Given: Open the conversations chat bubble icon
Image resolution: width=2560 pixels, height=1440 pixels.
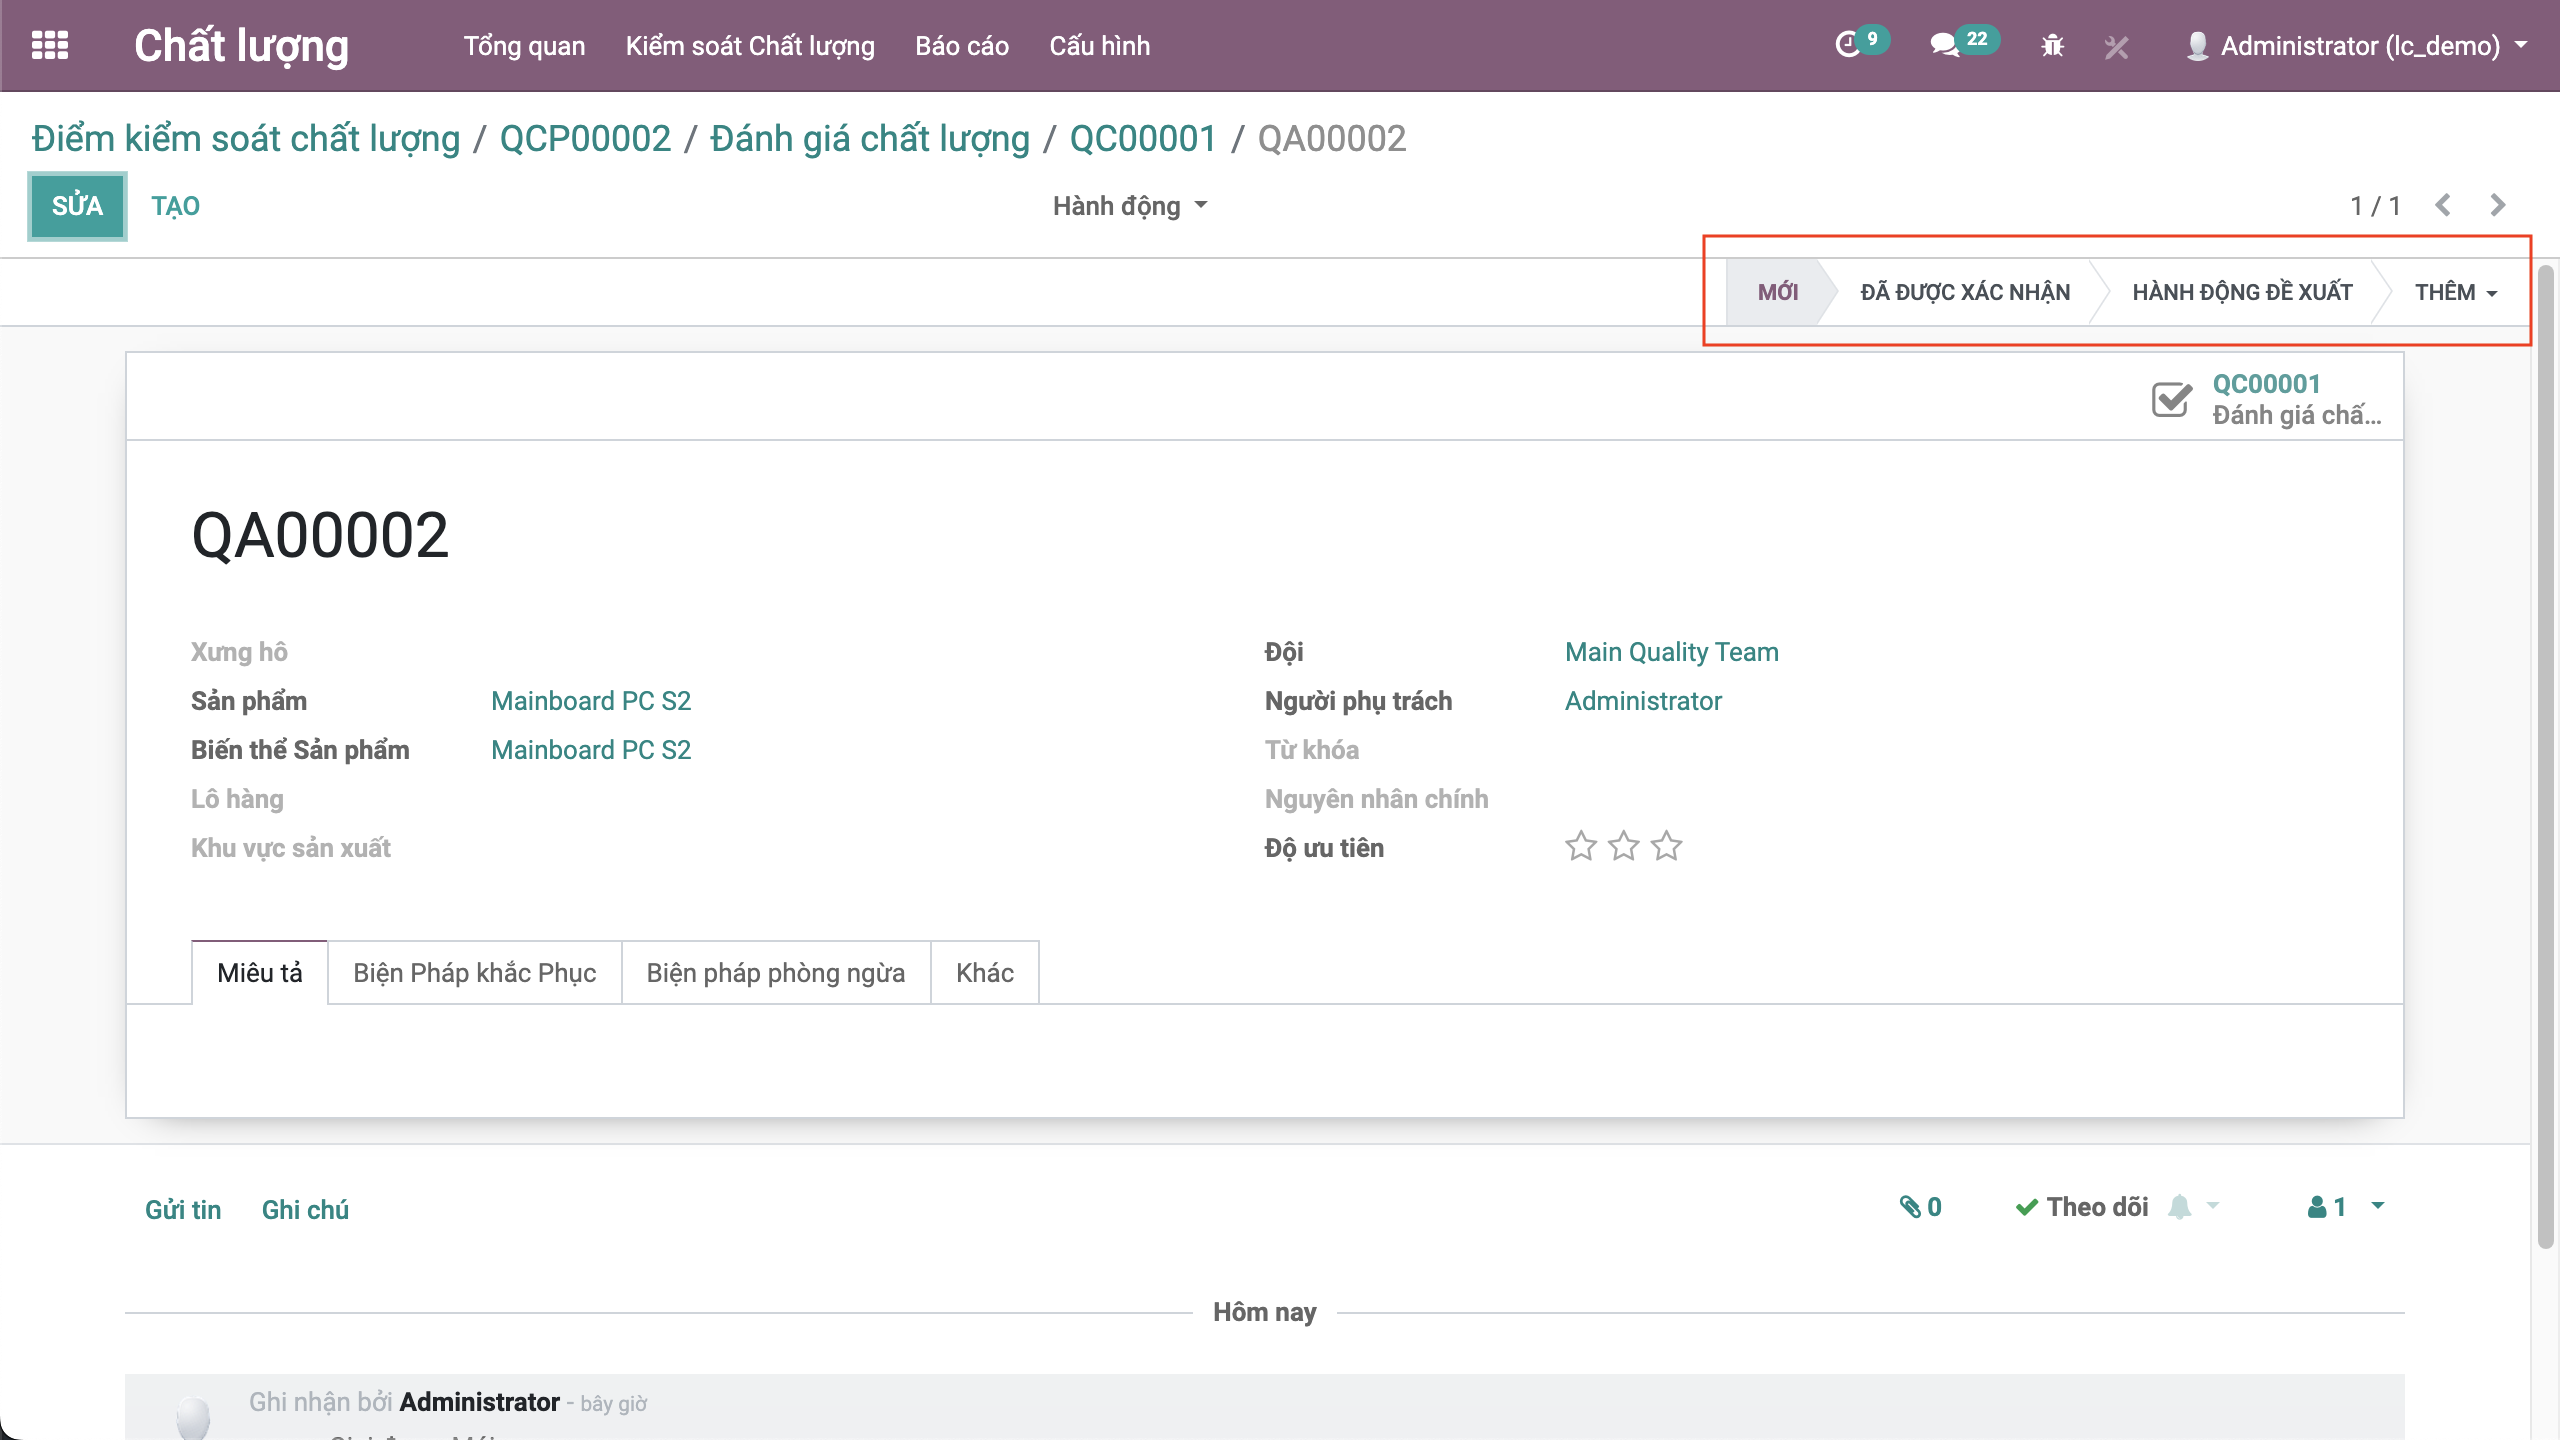Looking at the screenshot, I should [1944, 46].
